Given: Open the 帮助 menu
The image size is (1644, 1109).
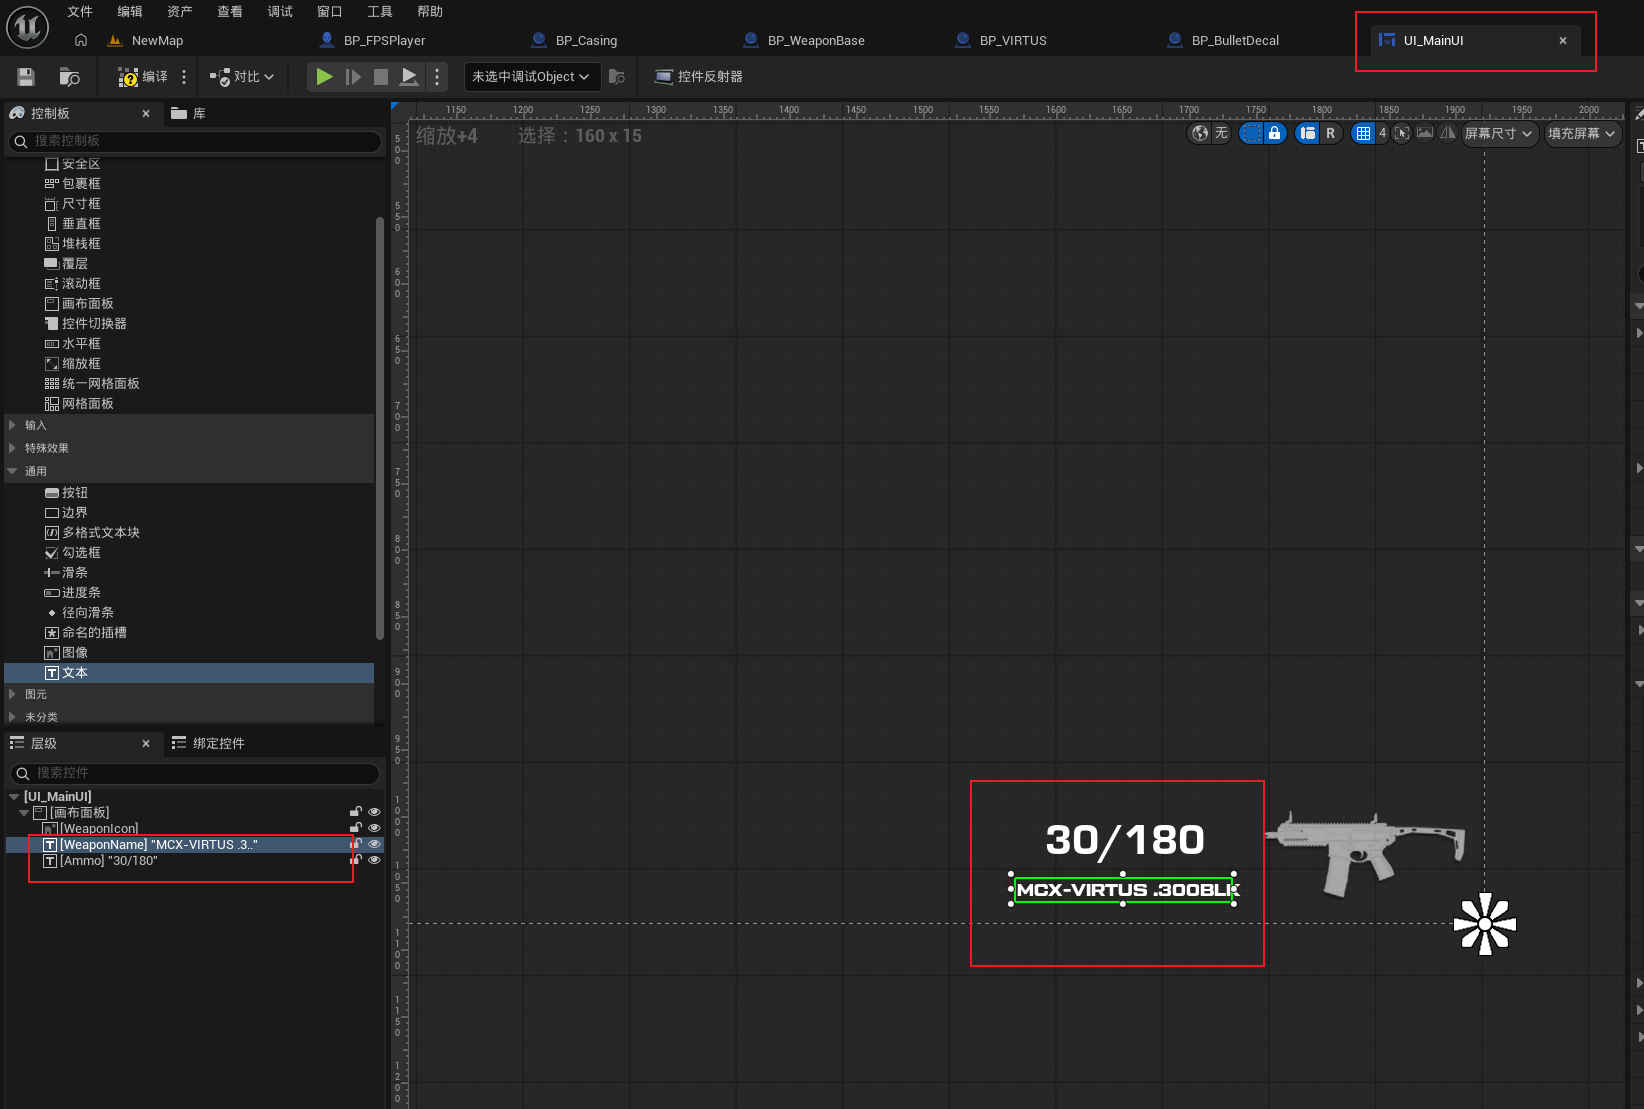Looking at the screenshot, I should pyautogui.click(x=430, y=12).
